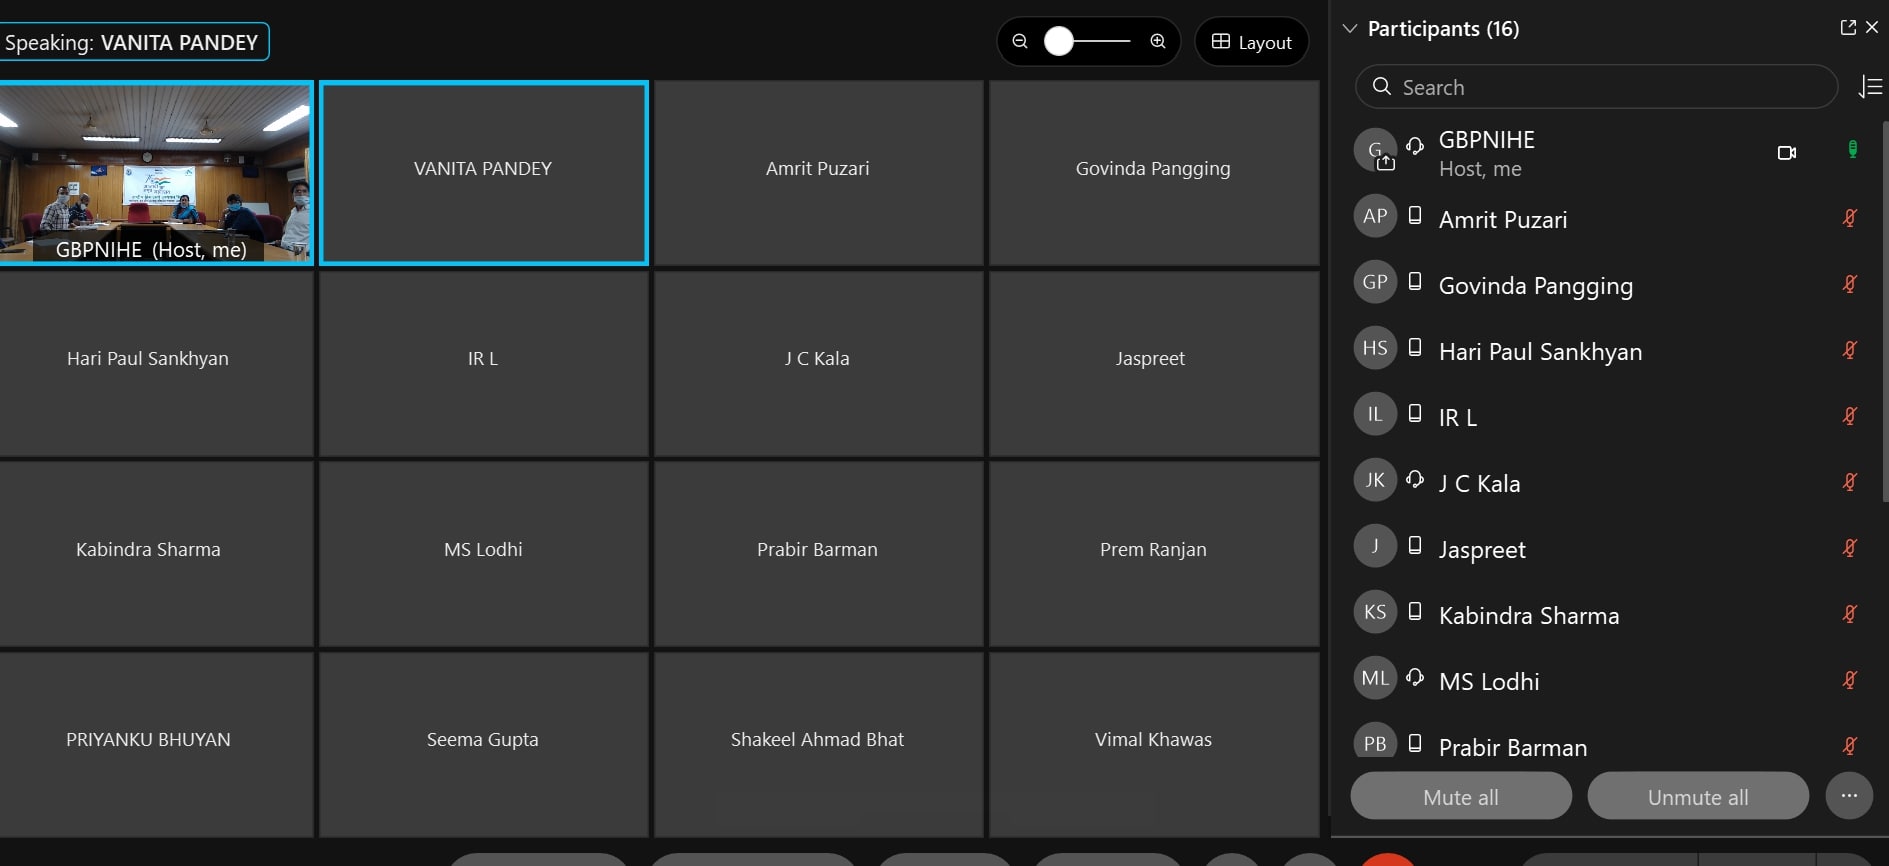This screenshot has height=866, width=1889.
Task: Click the zoom in magnifier icon
Action: pyautogui.click(x=1158, y=41)
